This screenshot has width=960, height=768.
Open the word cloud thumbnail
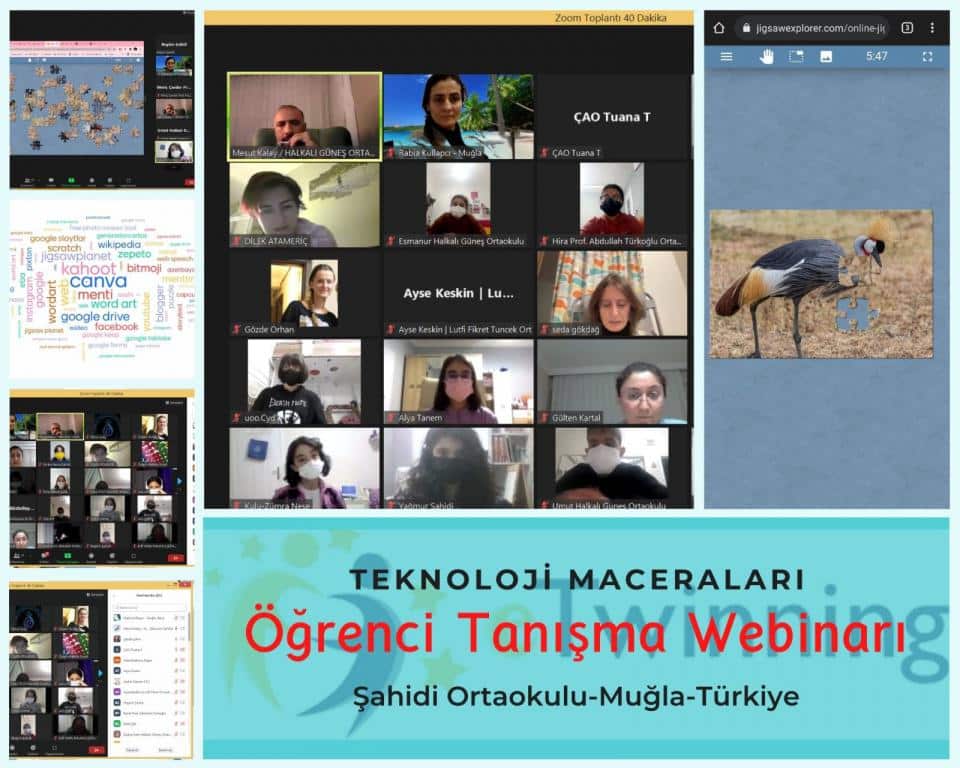[101, 288]
